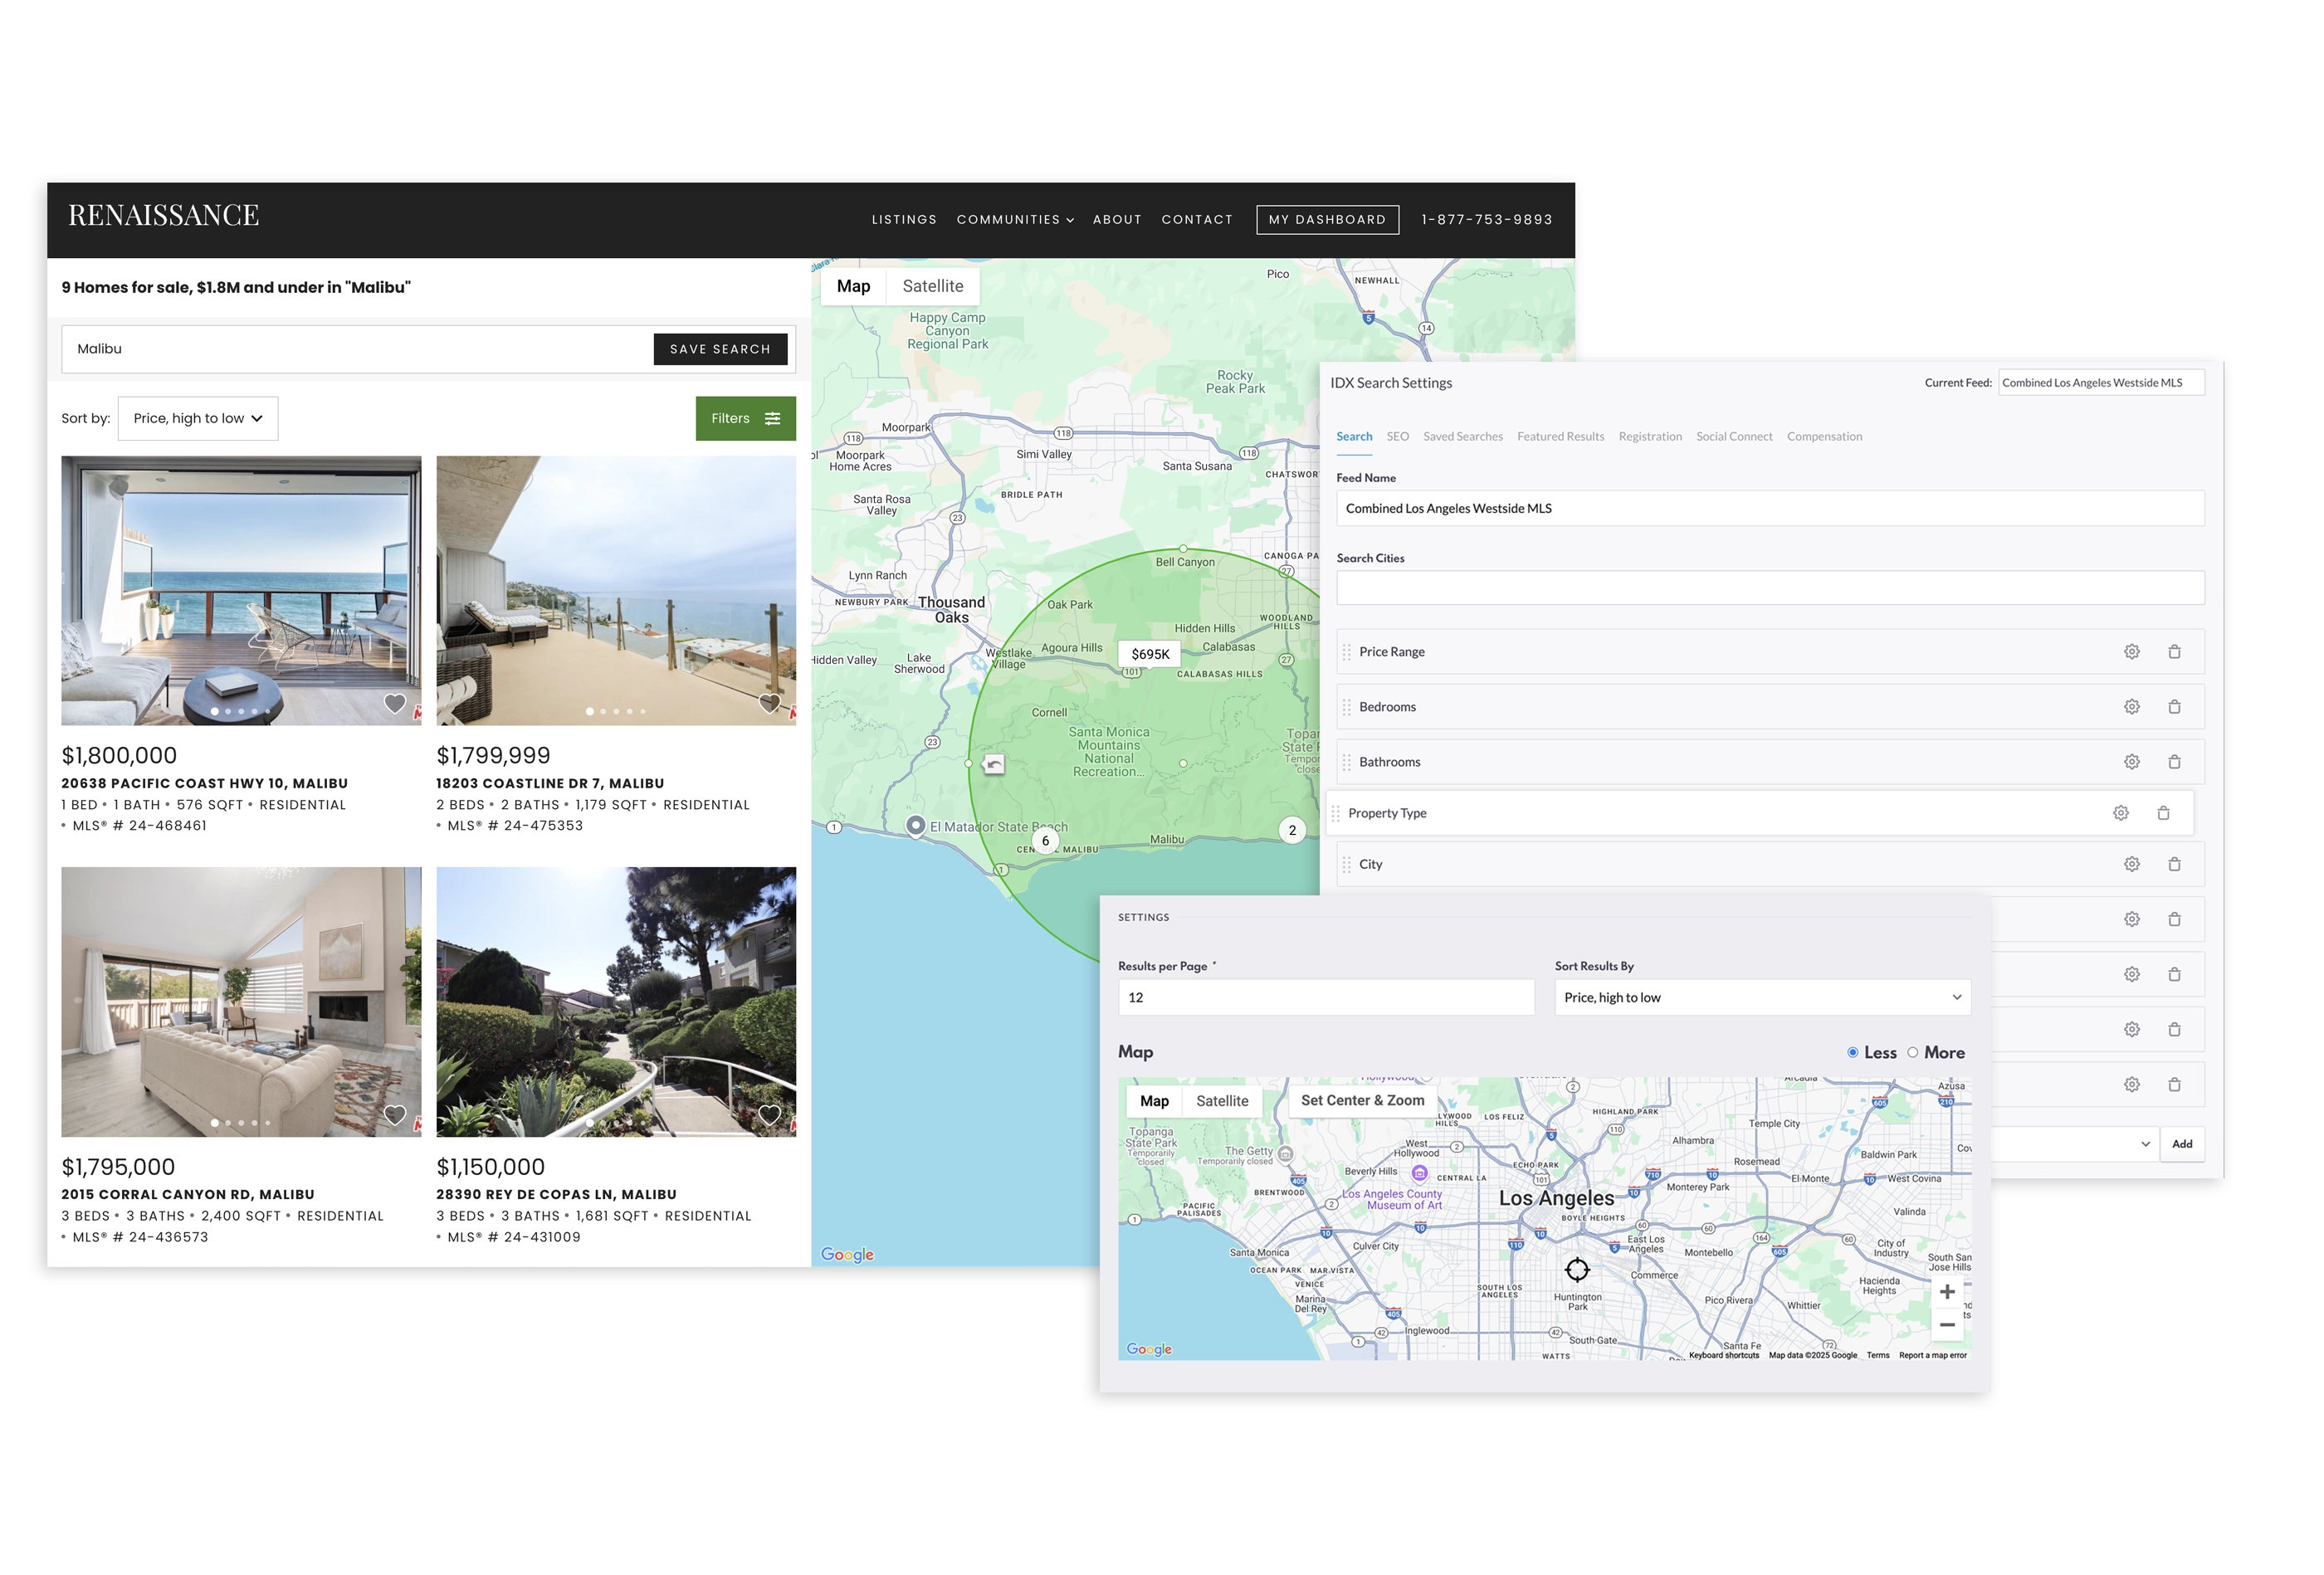The image size is (2324, 1575).
Task: Open settings gear for Price Range row
Action: pyautogui.click(x=2131, y=652)
